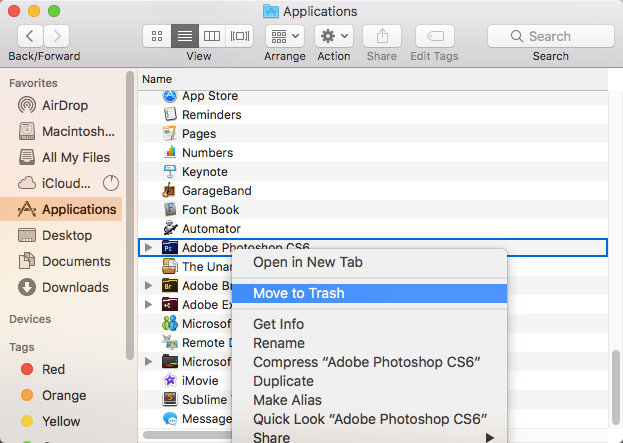
Task: Open Downloads in the sidebar
Action: pos(61,287)
